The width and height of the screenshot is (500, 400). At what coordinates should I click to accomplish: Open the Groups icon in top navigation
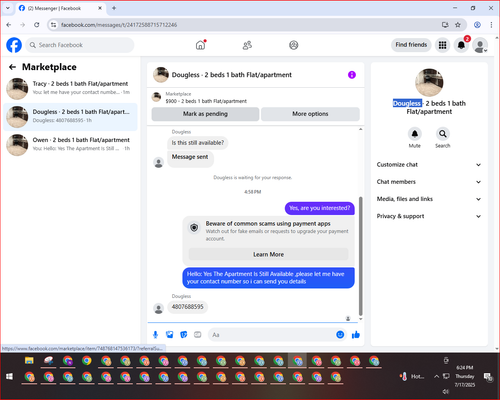point(294,45)
